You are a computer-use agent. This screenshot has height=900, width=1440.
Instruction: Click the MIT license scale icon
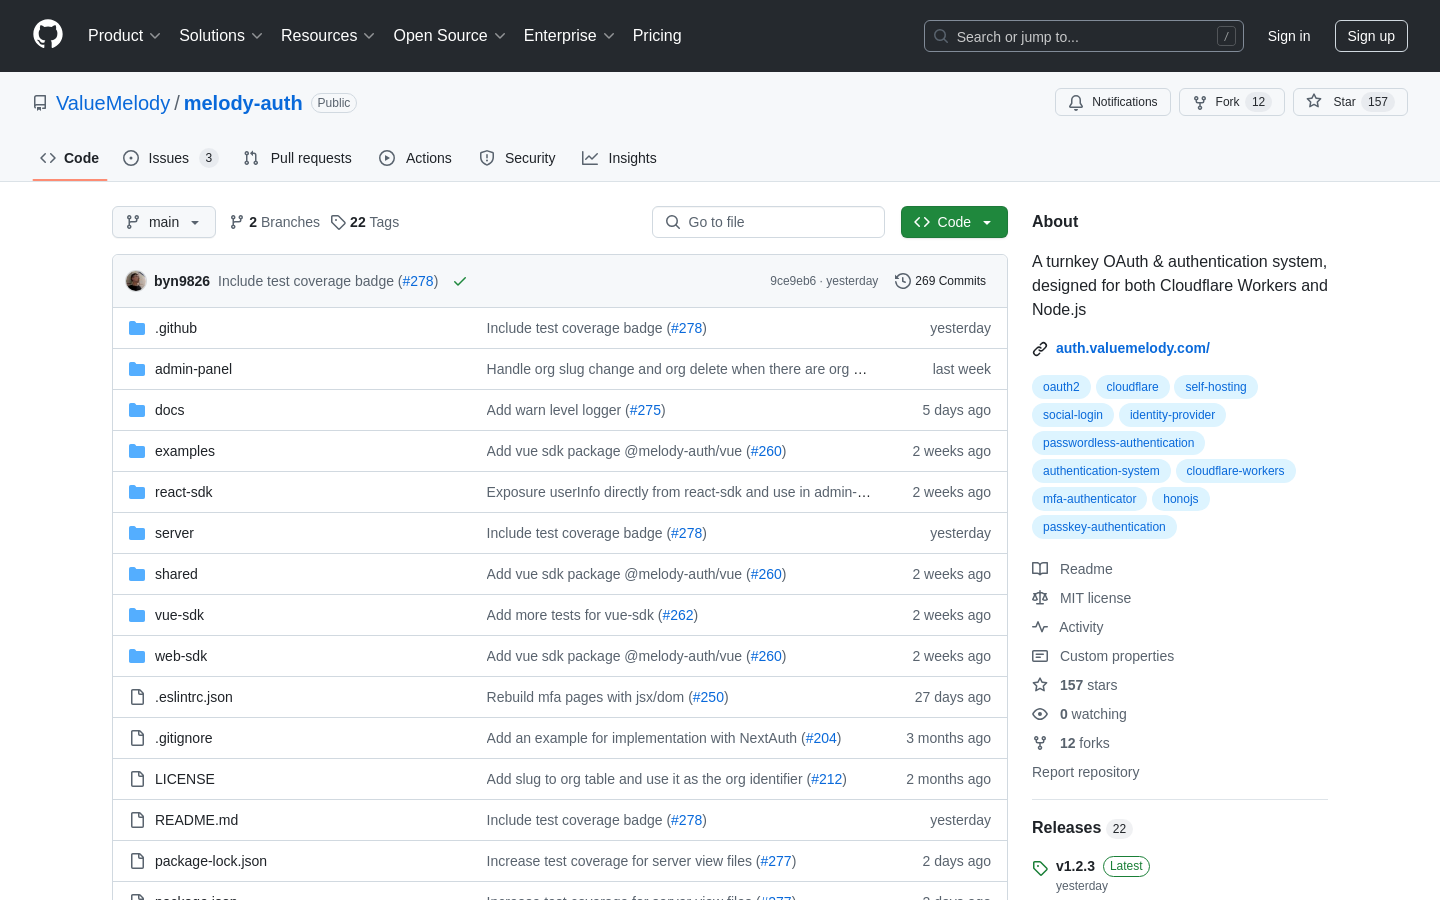click(x=1040, y=598)
